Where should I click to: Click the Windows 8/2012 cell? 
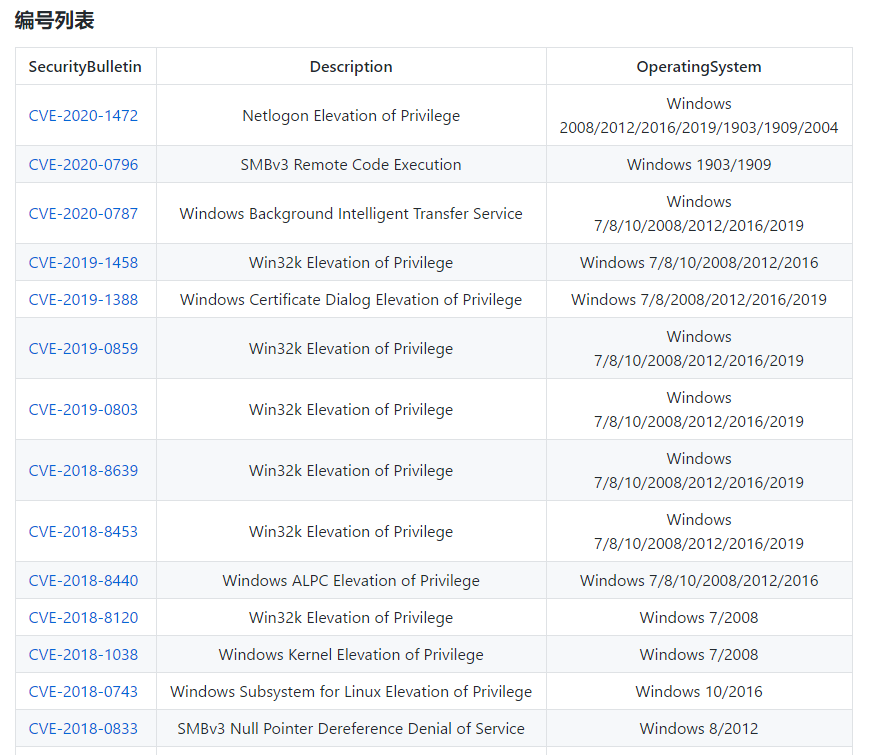(699, 729)
